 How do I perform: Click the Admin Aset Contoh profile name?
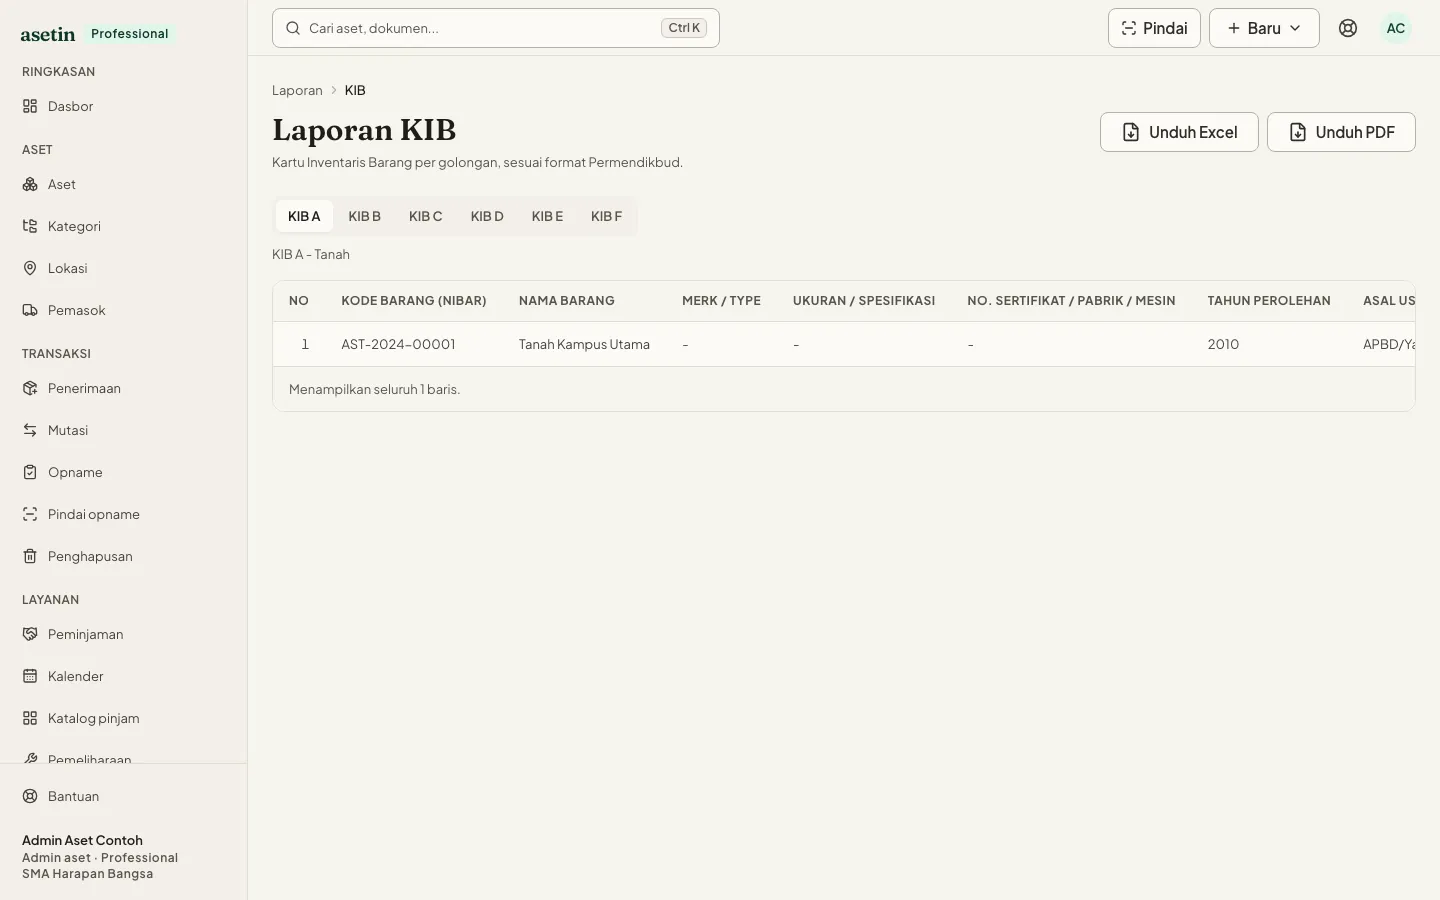82,840
